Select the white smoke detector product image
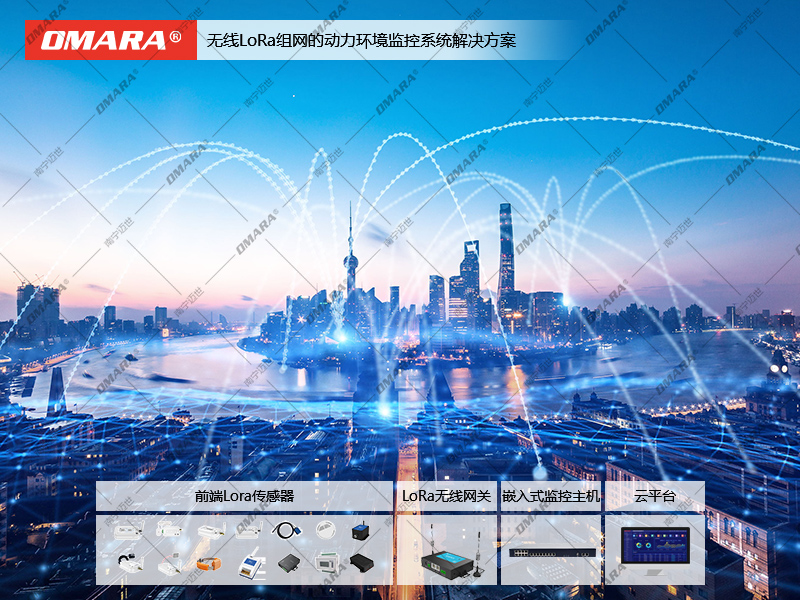 pyautogui.click(x=324, y=530)
